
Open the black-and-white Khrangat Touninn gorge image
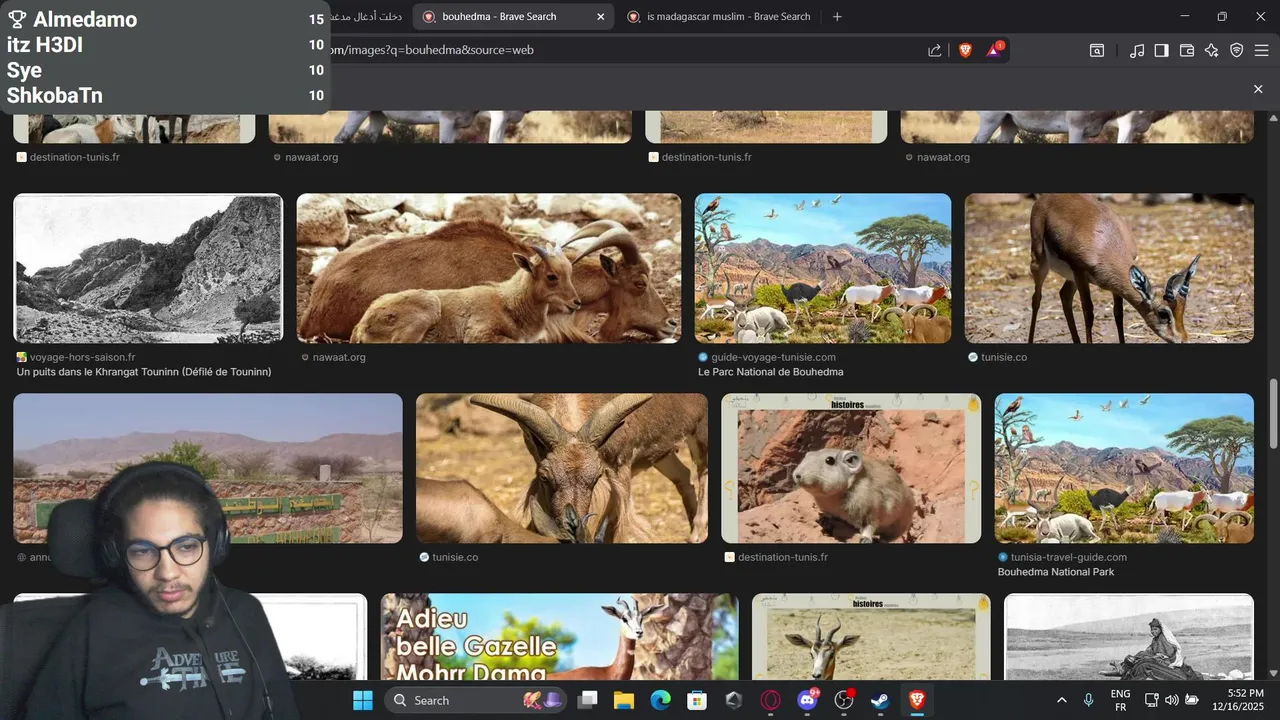pyautogui.click(x=148, y=268)
